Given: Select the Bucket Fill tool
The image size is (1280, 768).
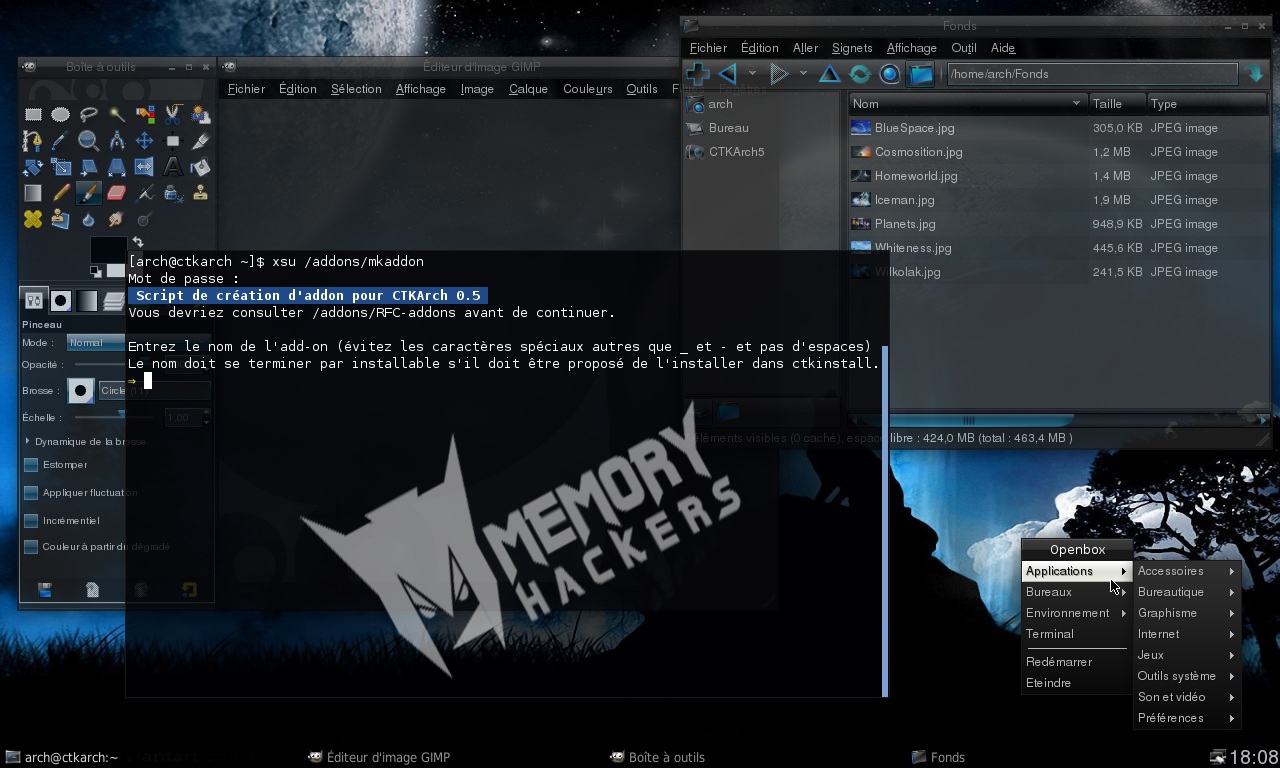Looking at the screenshot, I should pos(201,167).
